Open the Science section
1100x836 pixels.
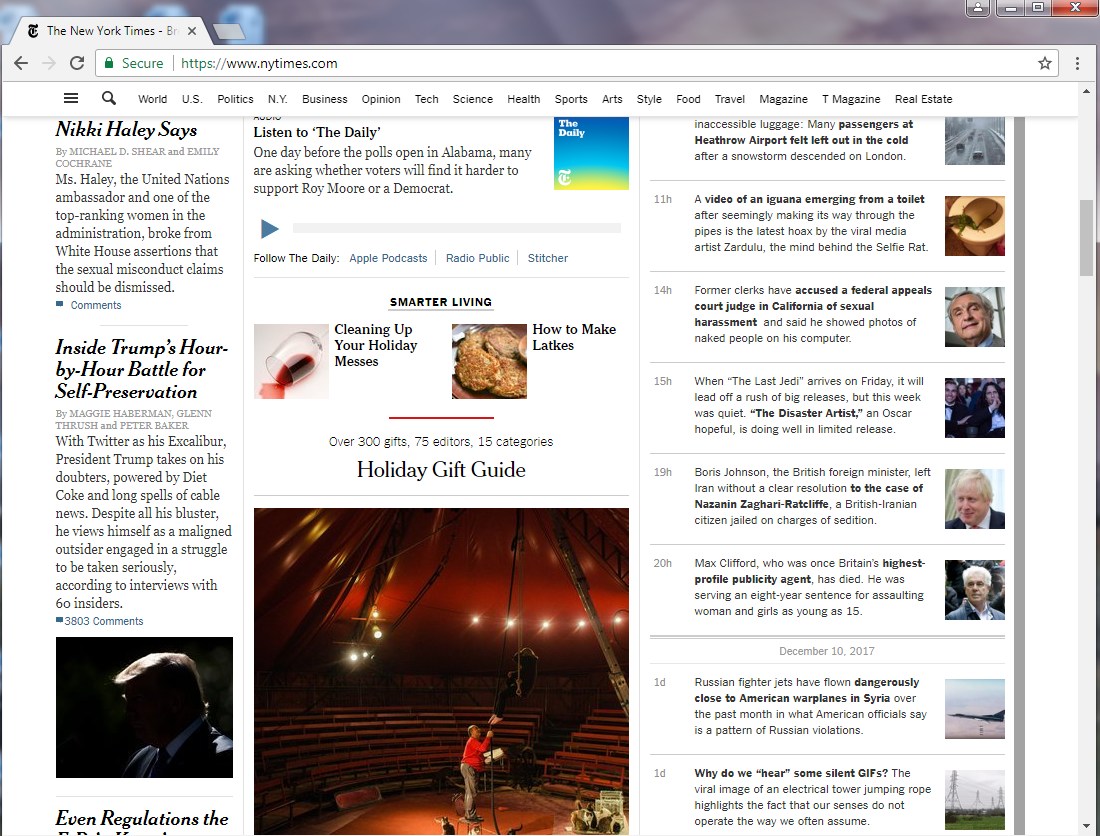click(x=472, y=99)
